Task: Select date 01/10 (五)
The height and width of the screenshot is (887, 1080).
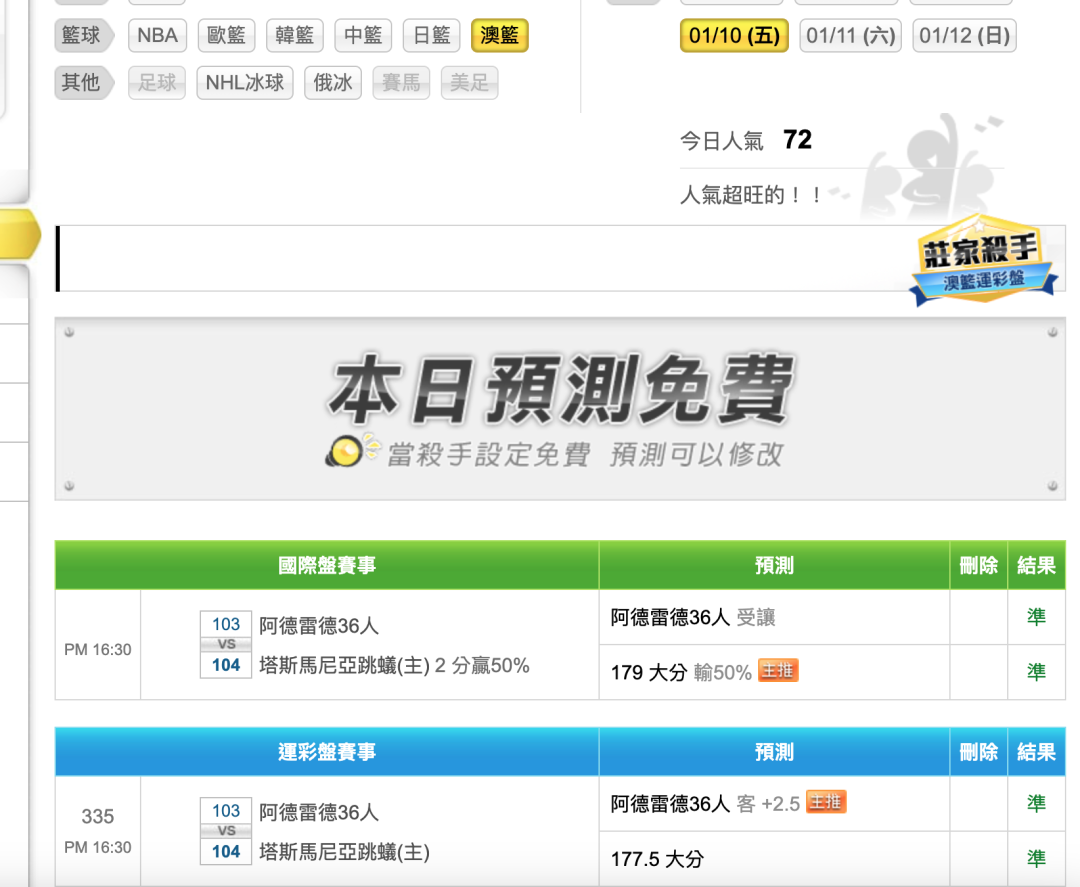Action: (734, 36)
